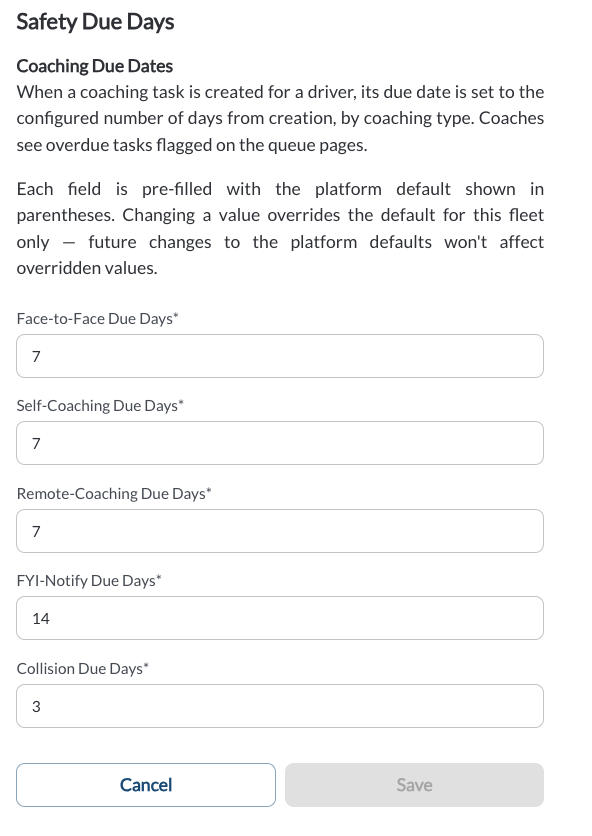
Task: Click the 'Self-Coaching Due Days' label text
Action: tap(97, 406)
